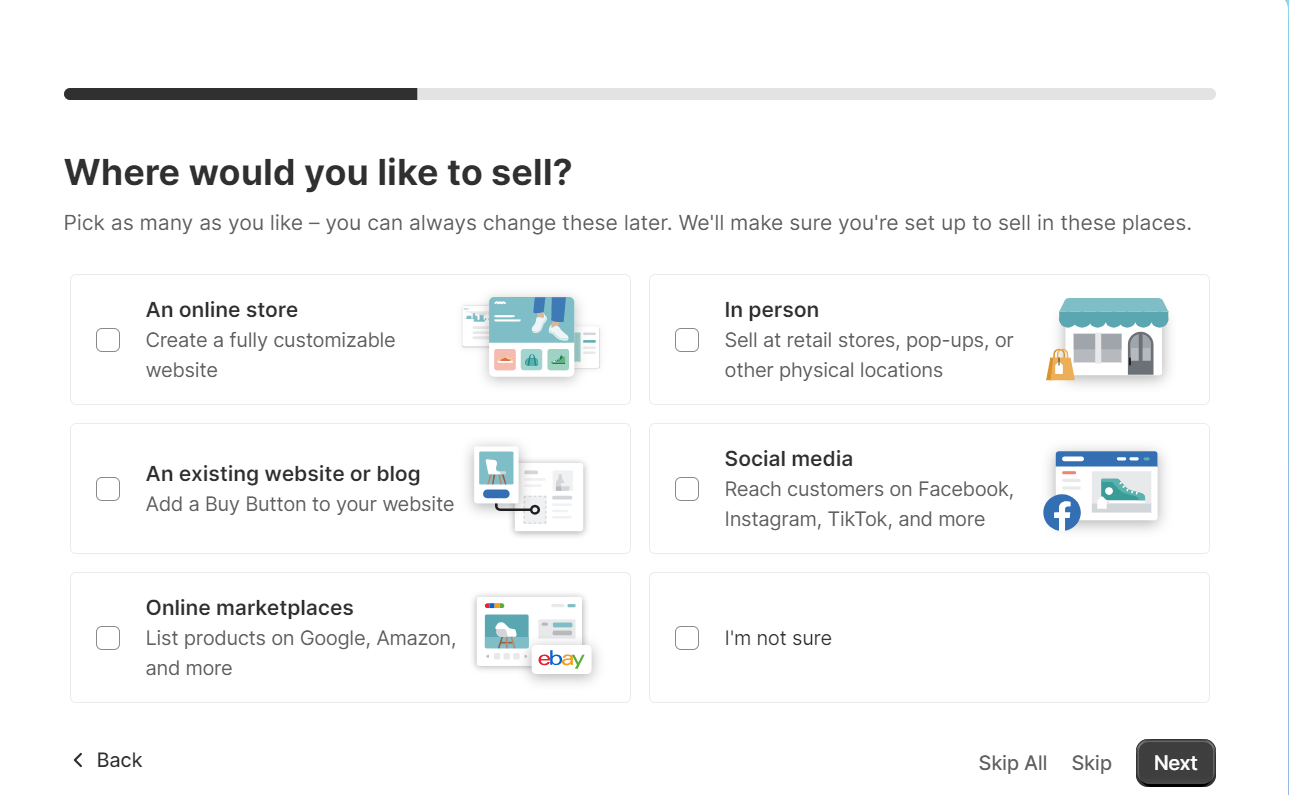Screen dimensions: 1289x795
Task: Click the Facebook social media illustration
Action: [x=1102, y=488]
